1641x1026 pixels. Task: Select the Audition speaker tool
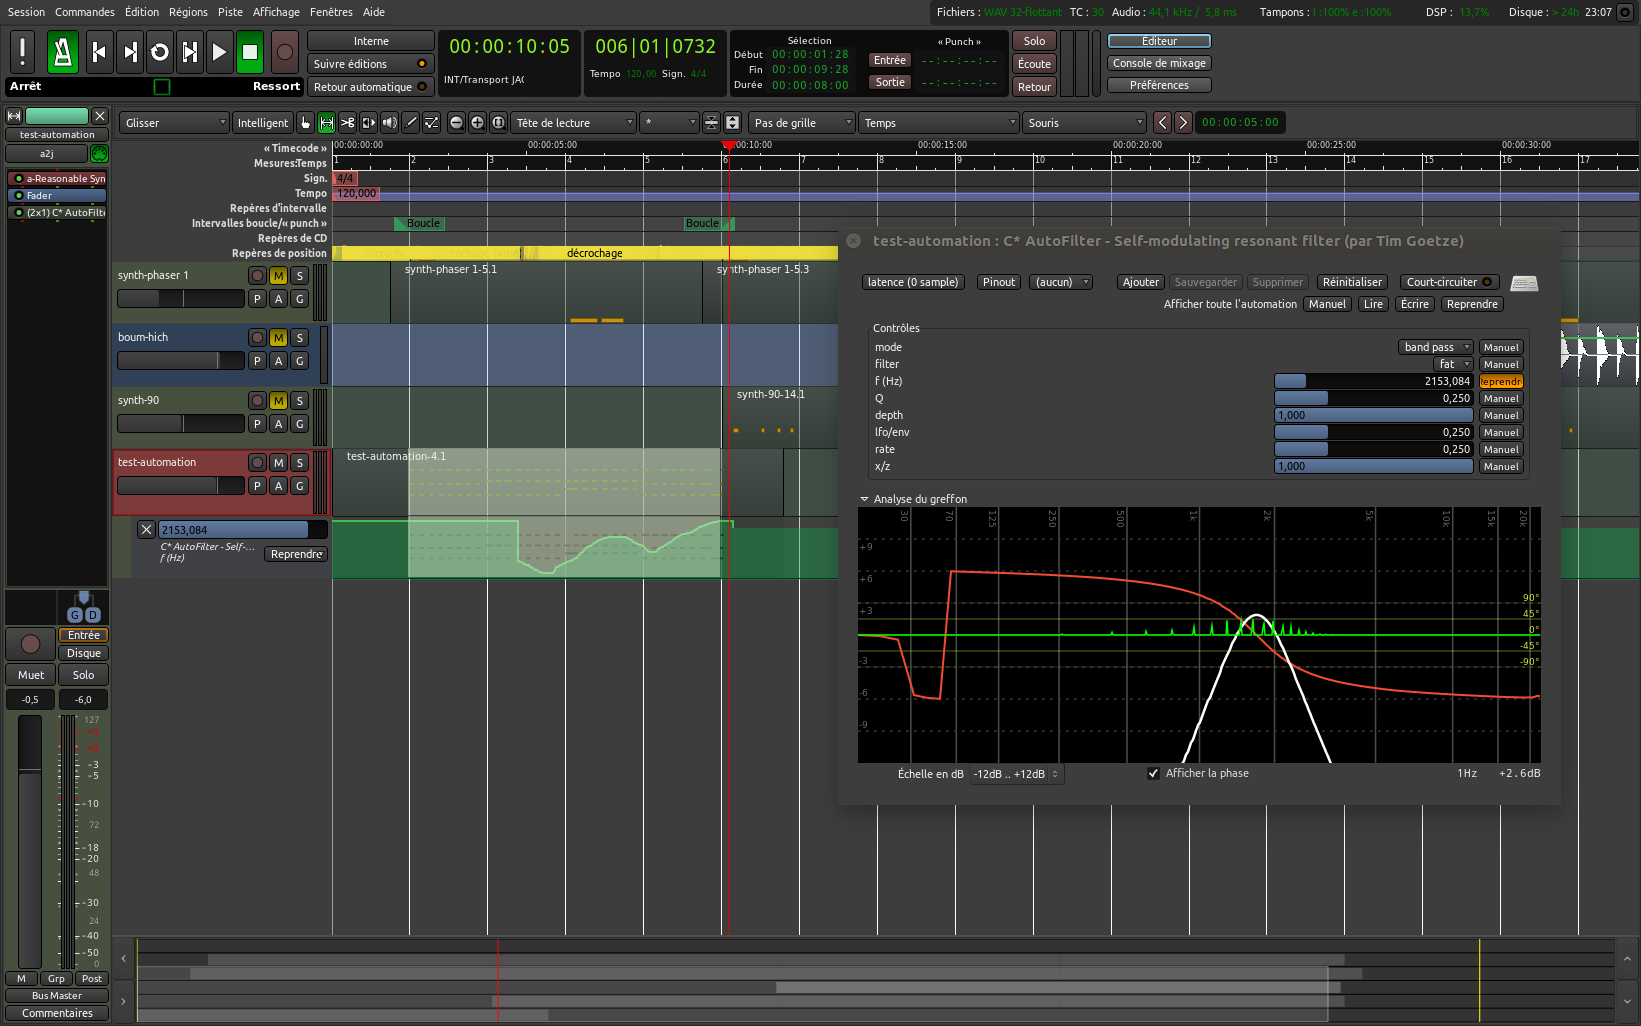click(390, 123)
